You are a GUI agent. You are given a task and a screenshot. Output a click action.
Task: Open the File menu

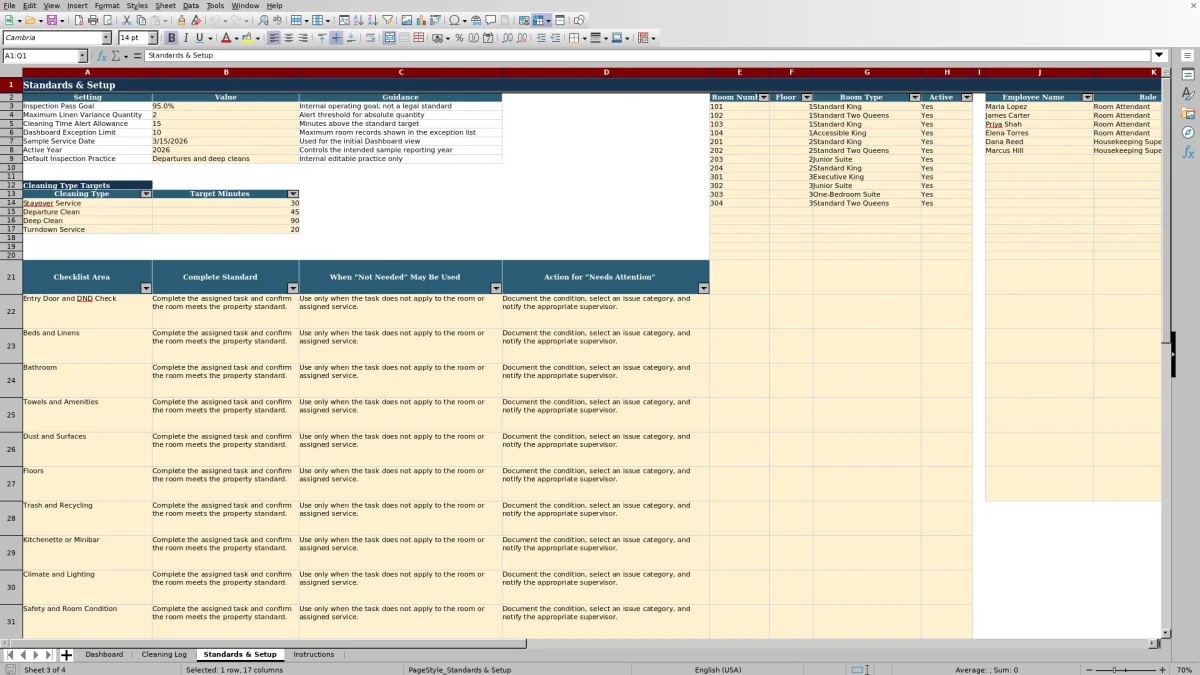(9, 6)
